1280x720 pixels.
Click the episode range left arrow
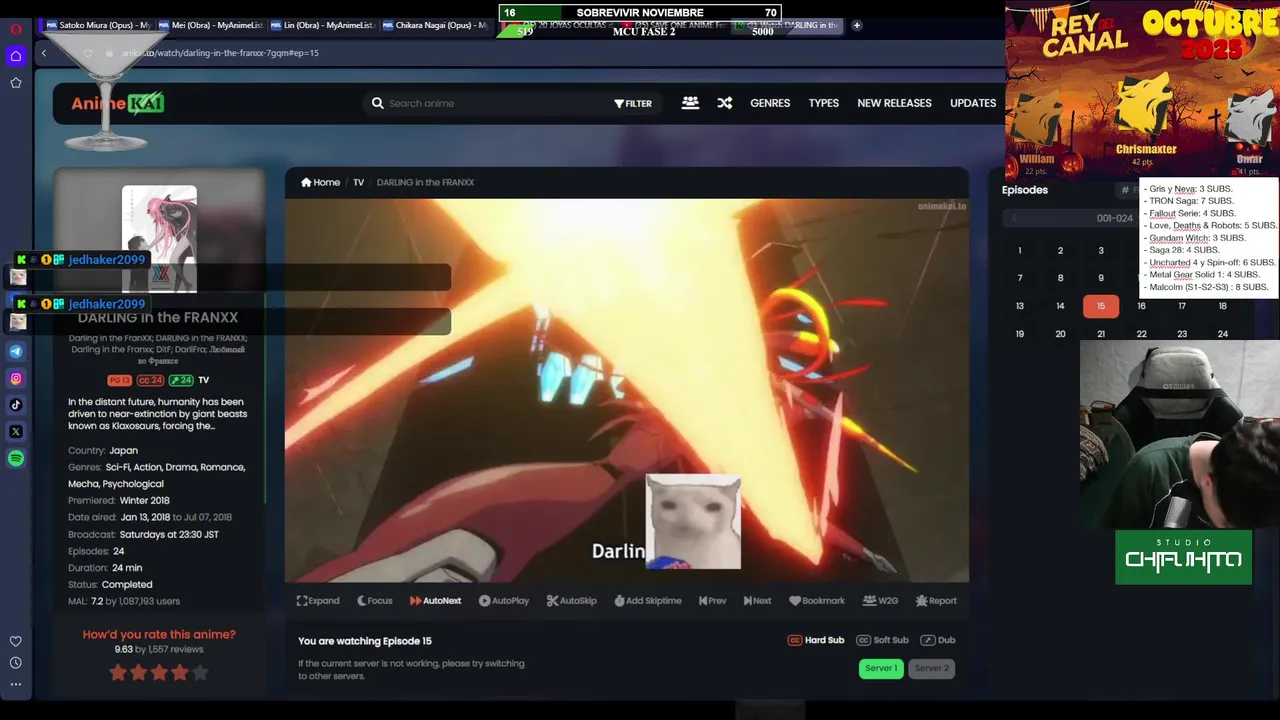tap(1014, 218)
